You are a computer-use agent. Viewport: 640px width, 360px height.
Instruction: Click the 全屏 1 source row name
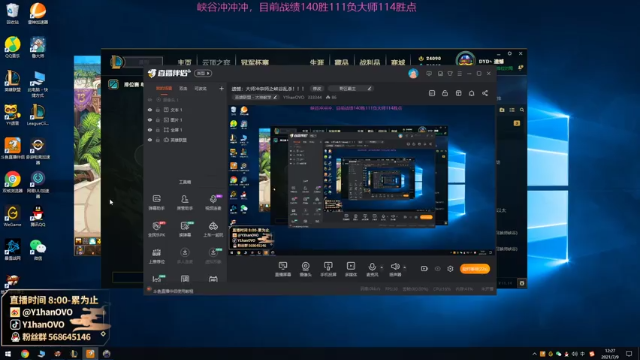tap(176, 130)
